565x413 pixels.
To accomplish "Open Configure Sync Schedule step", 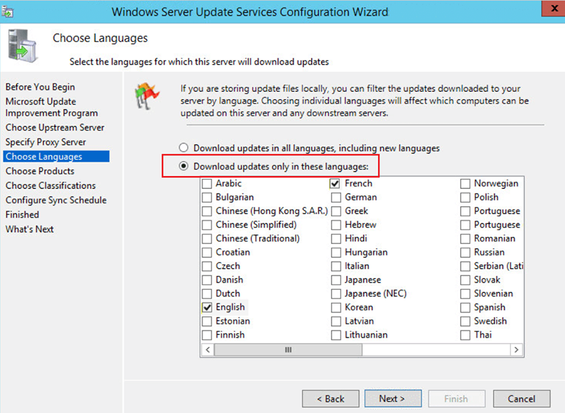I will [x=56, y=200].
